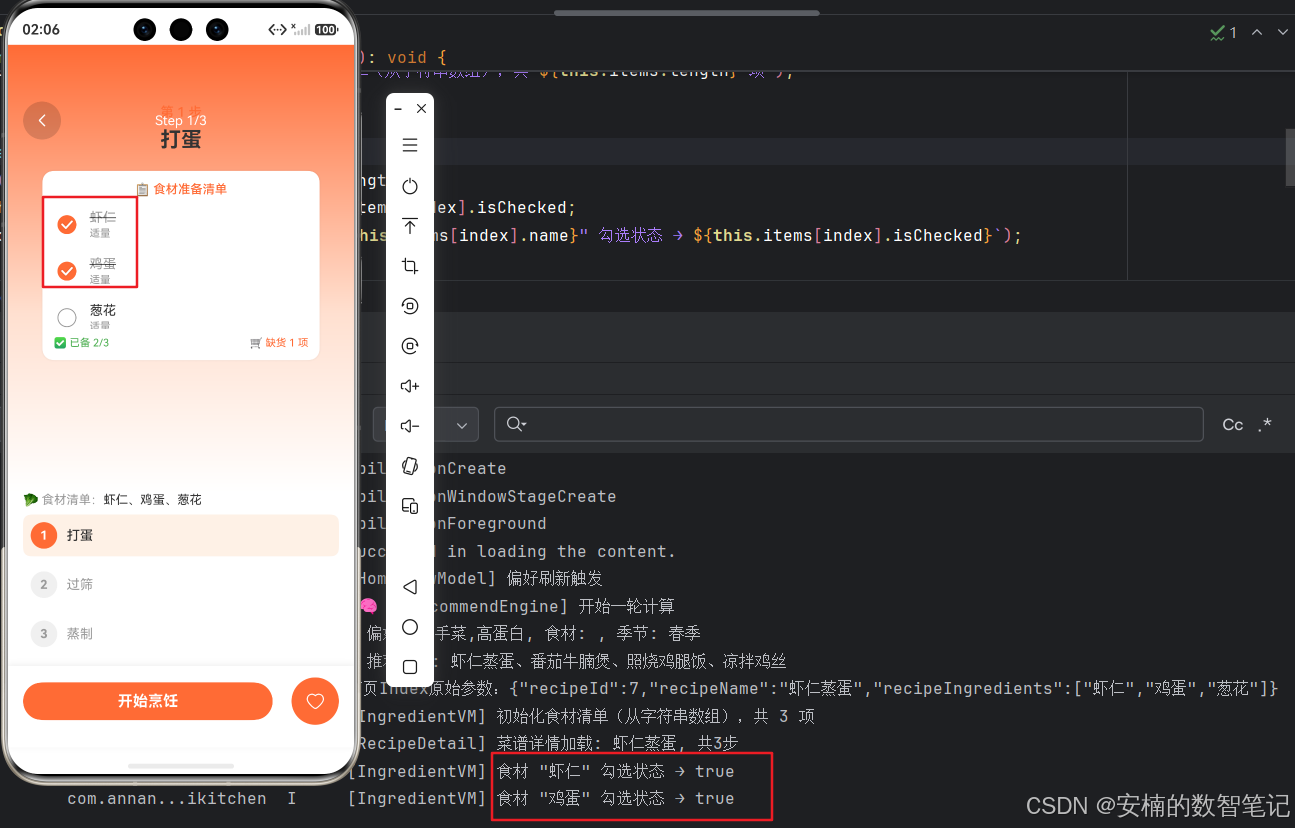Open the log search magnifier history dropdown

(516, 424)
